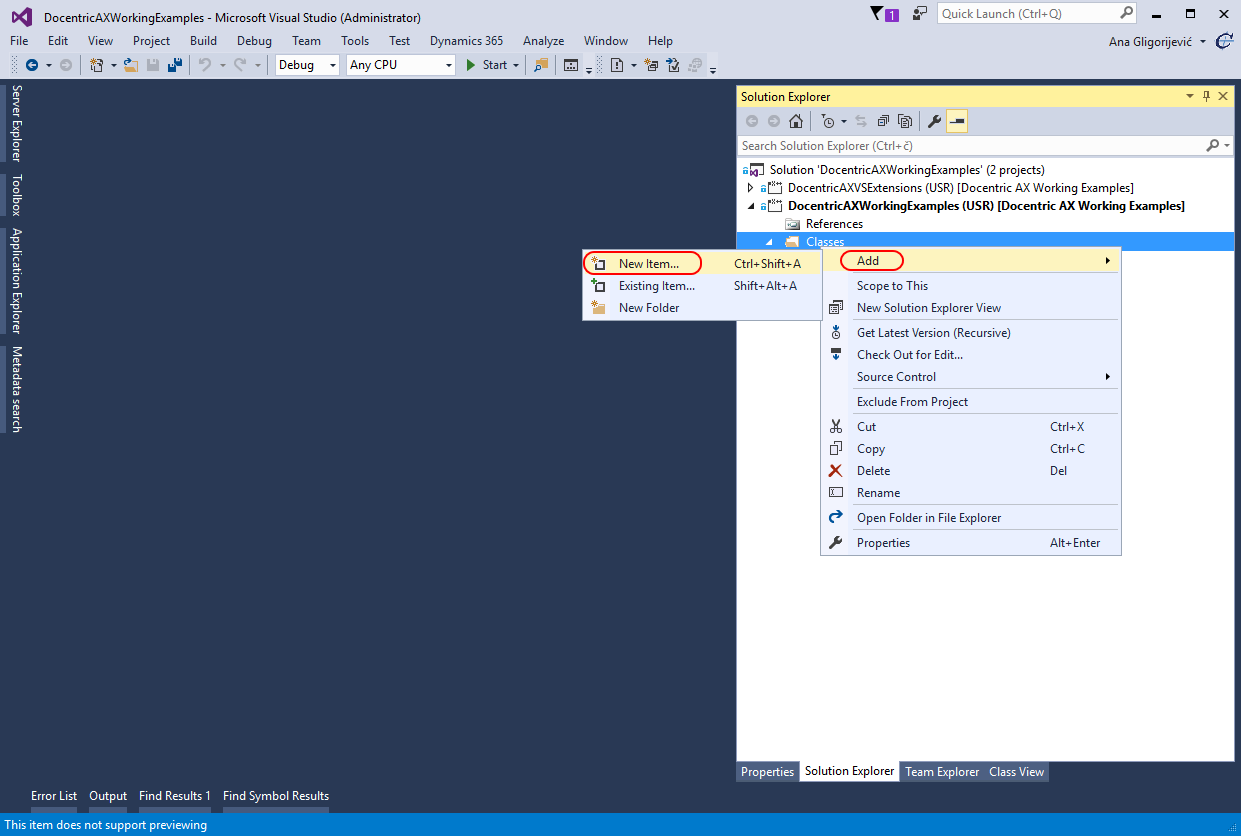Collapse the DocentricAXWorkingExamples project node
1241x836 pixels.
coord(751,206)
